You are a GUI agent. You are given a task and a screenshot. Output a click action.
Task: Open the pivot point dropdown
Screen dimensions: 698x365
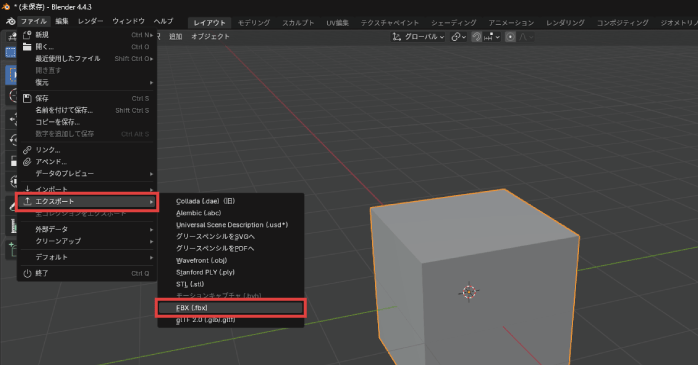[459, 37]
